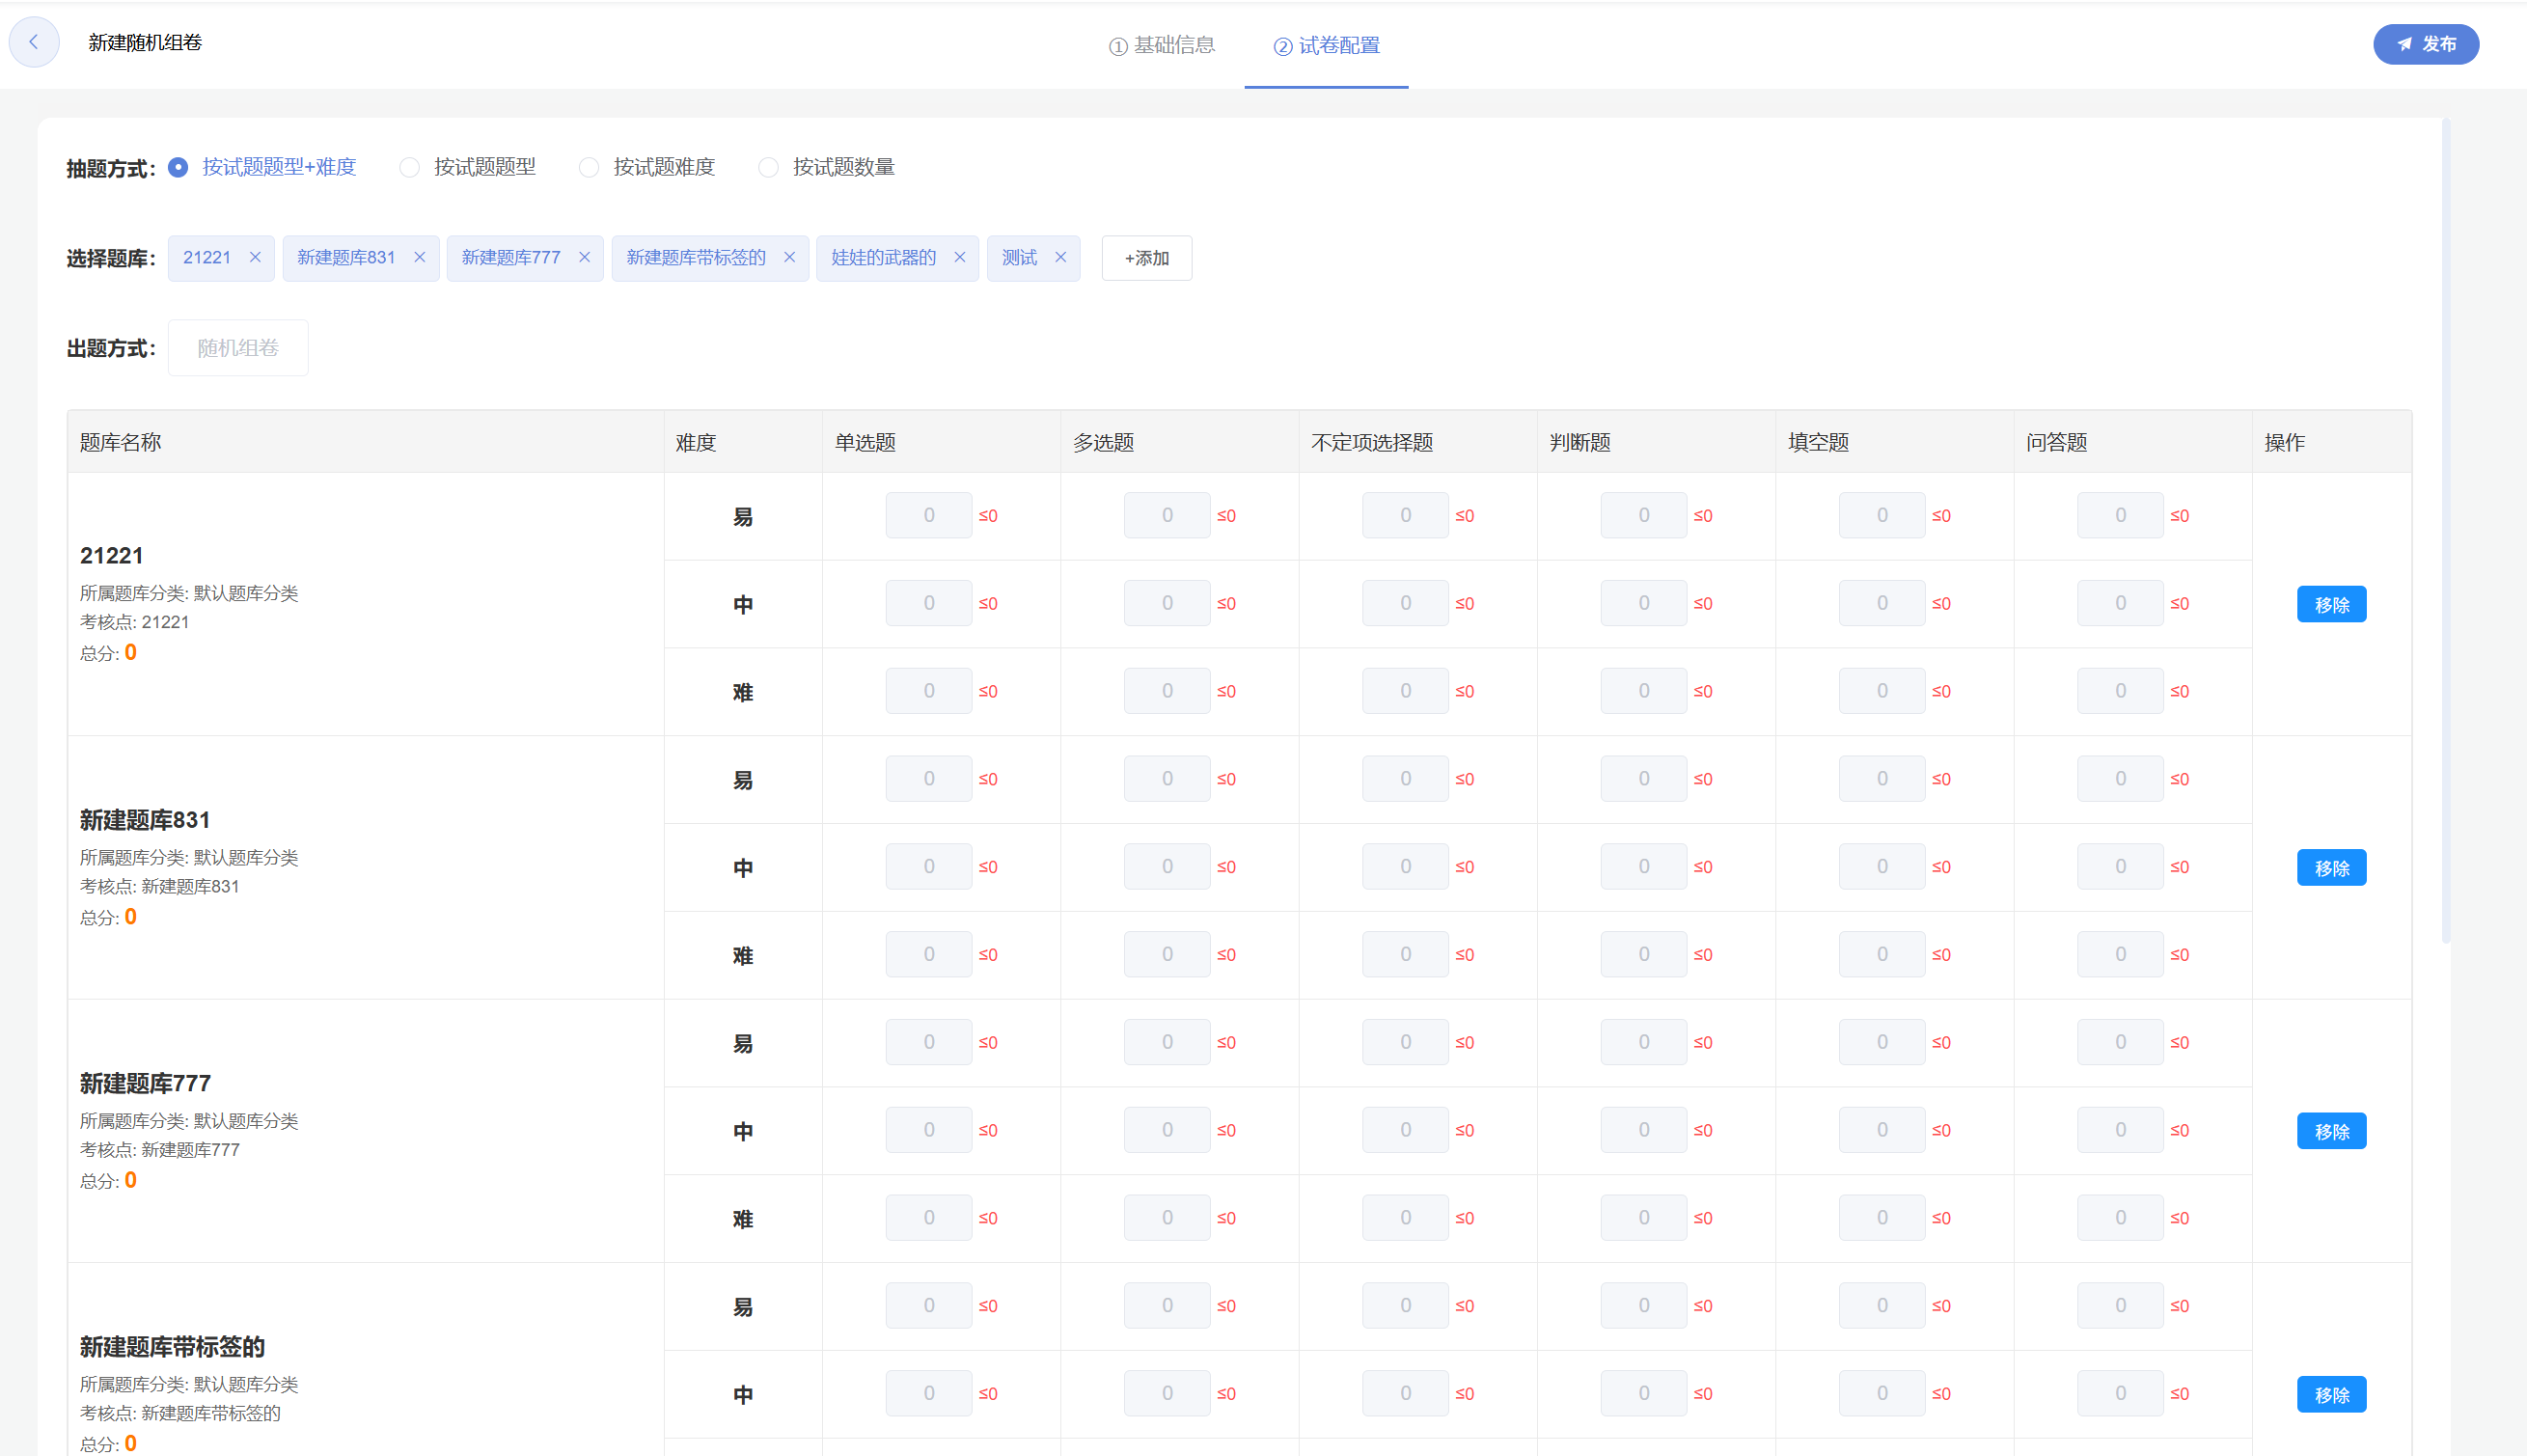Click 移除 for the 新建题库777 row

point(2332,1130)
